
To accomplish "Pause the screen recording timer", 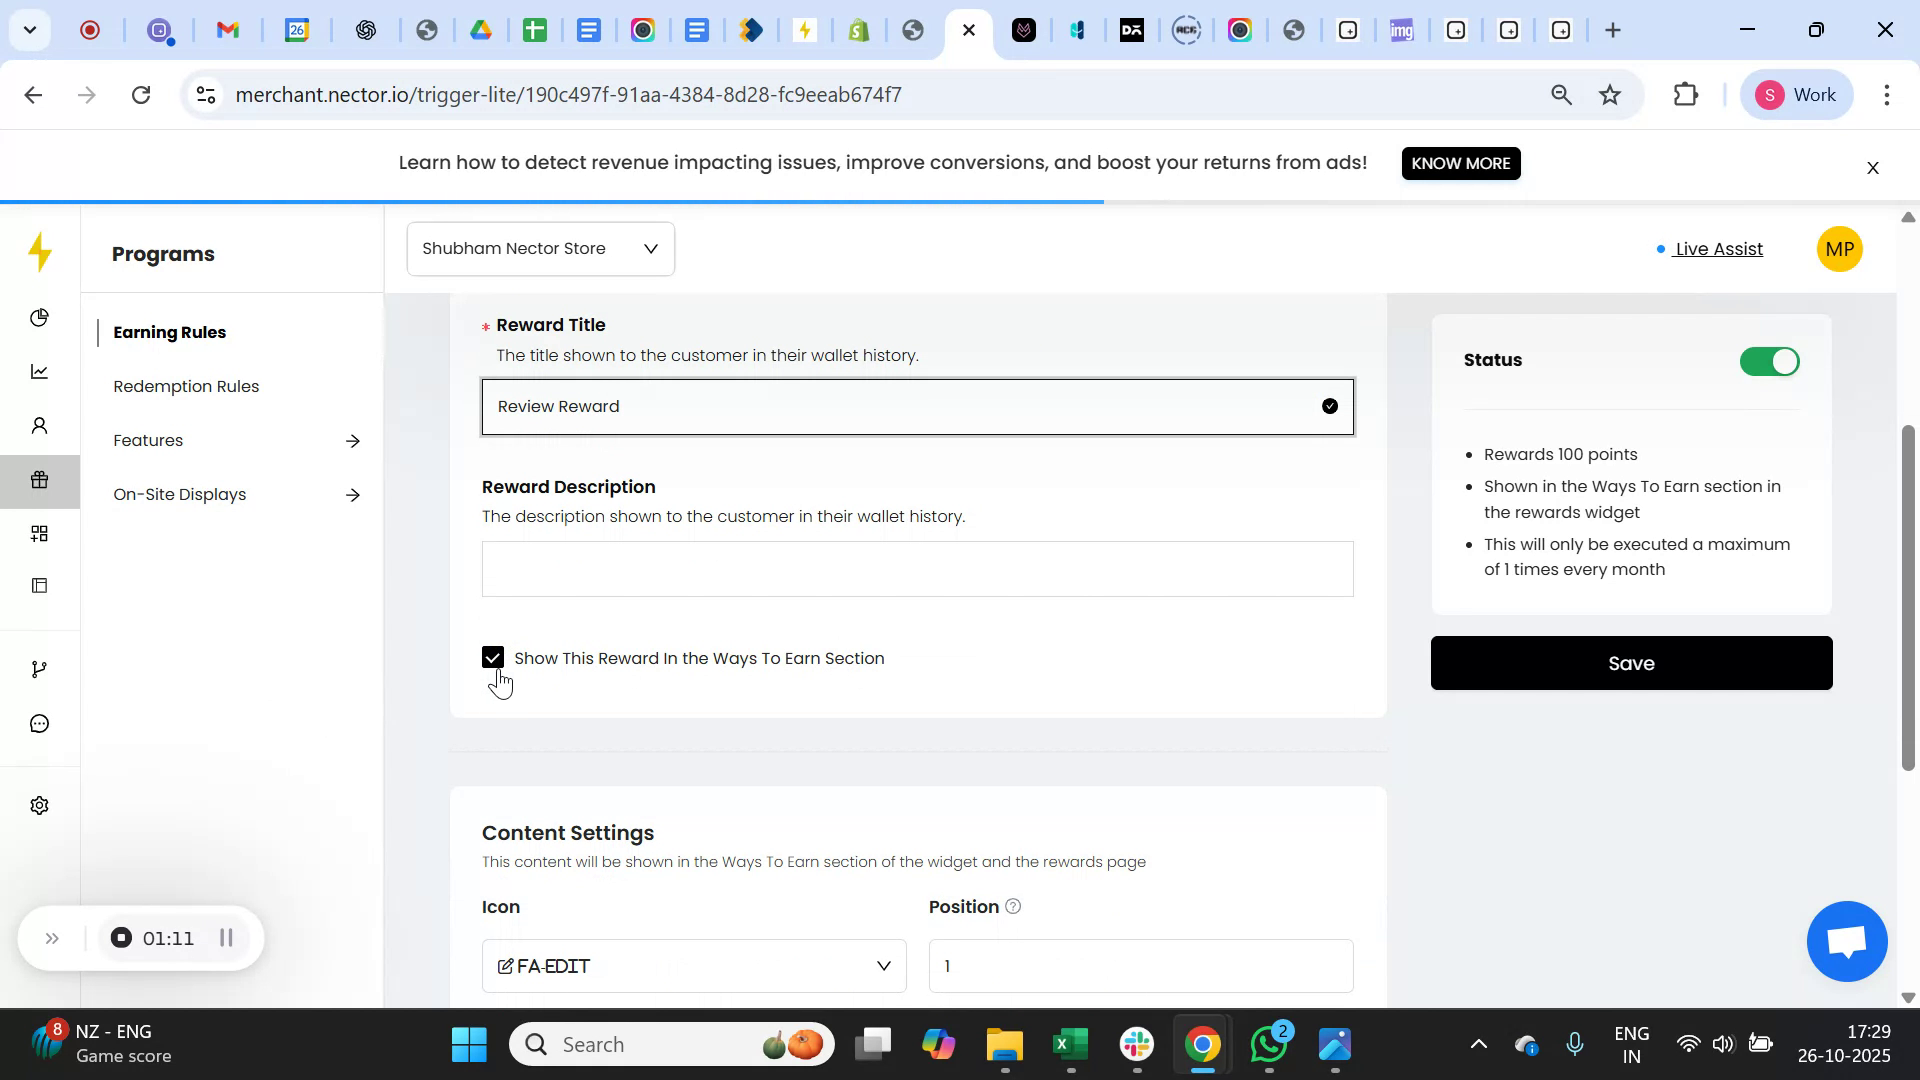I will 226,938.
